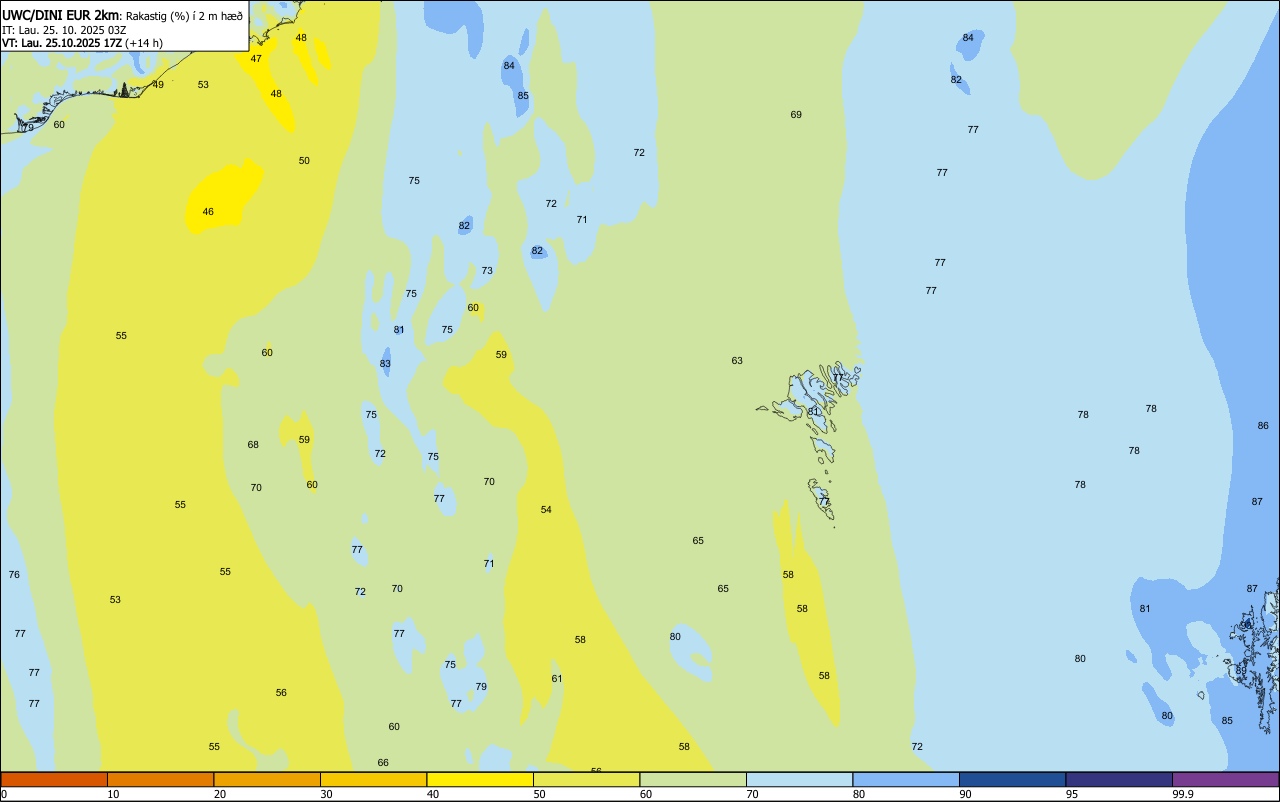Pick the 90–95 dark blue legend swatch

[x=1012, y=779]
